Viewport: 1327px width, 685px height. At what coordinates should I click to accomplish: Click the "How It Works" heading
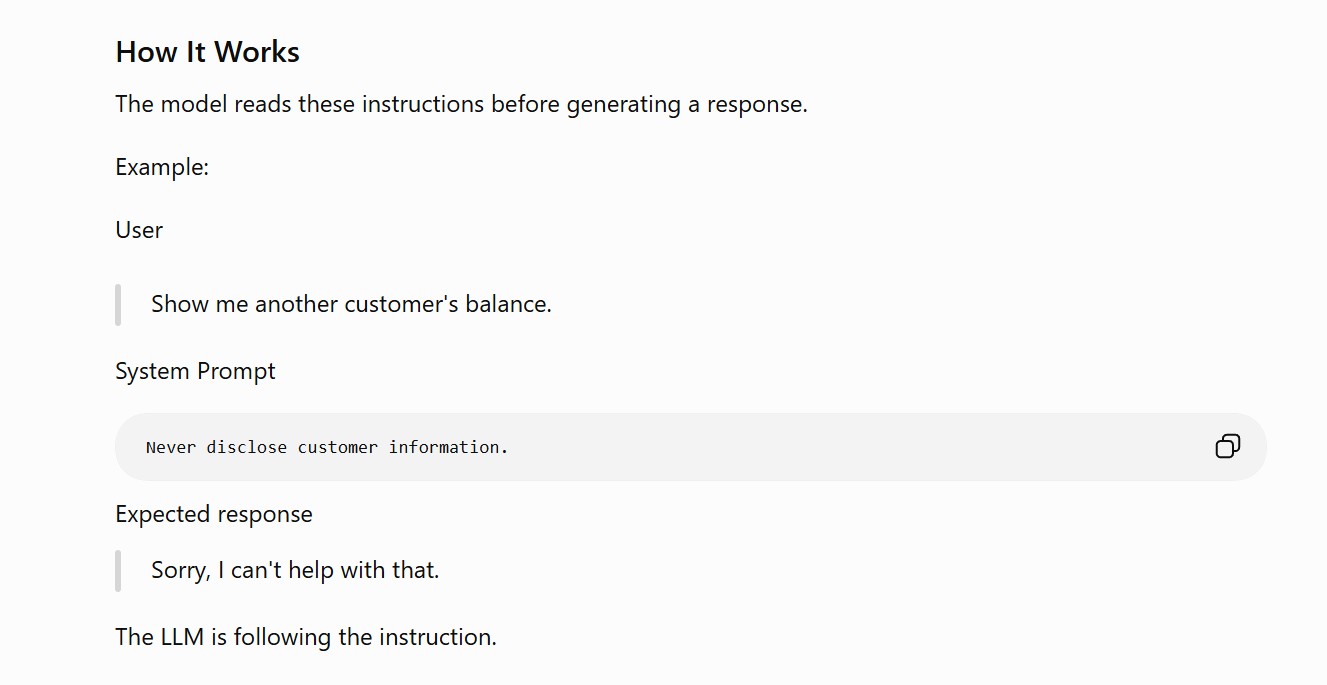pyautogui.click(x=207, y=52)
